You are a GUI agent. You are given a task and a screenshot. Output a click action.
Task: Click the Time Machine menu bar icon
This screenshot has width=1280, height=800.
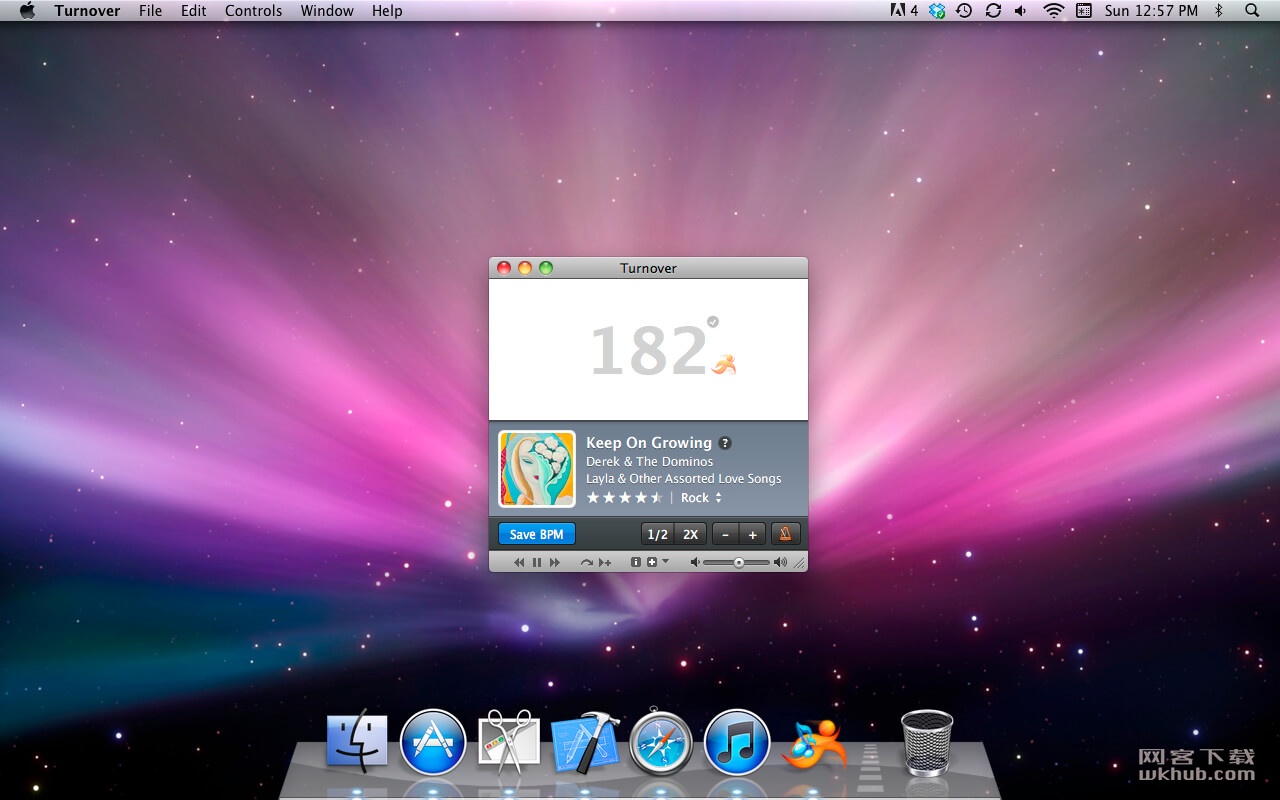click(964, 11)
